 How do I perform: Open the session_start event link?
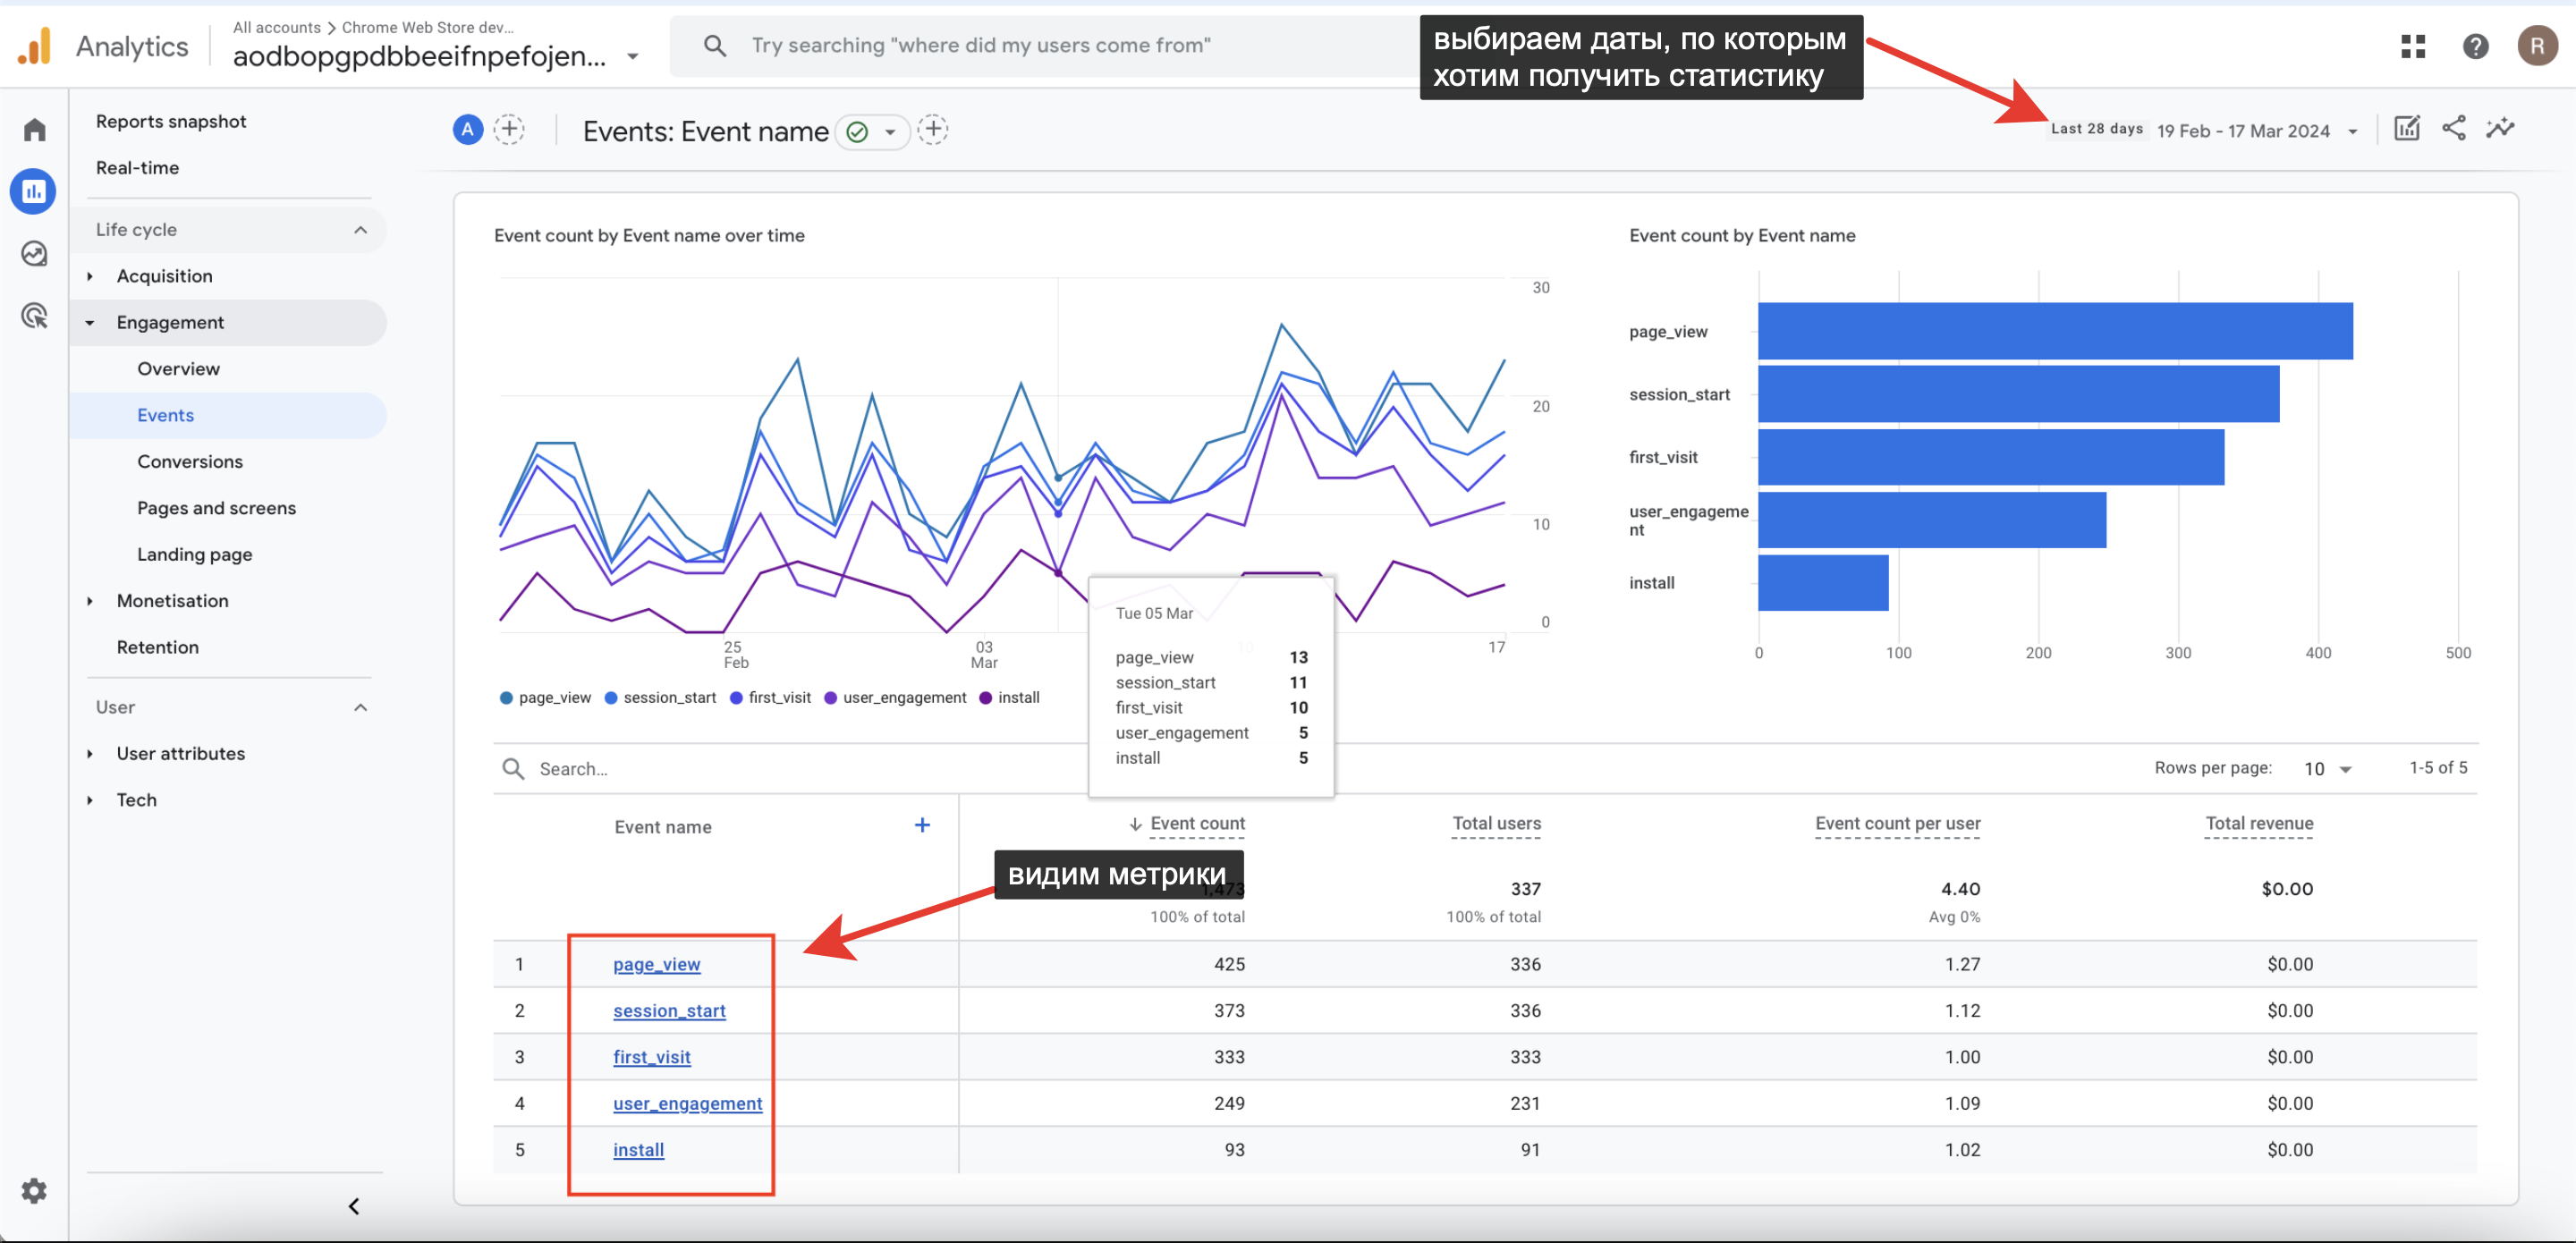tap(669, 1011)
